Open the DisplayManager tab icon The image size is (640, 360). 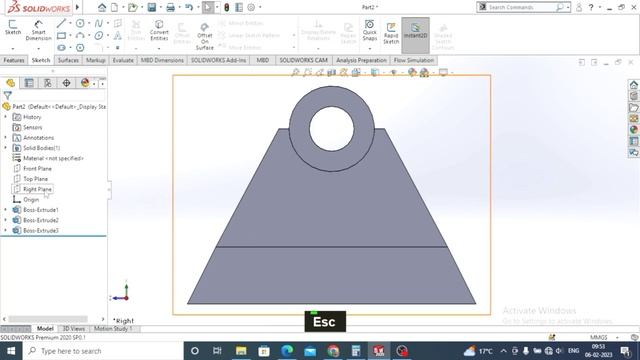tap(85, 83)
